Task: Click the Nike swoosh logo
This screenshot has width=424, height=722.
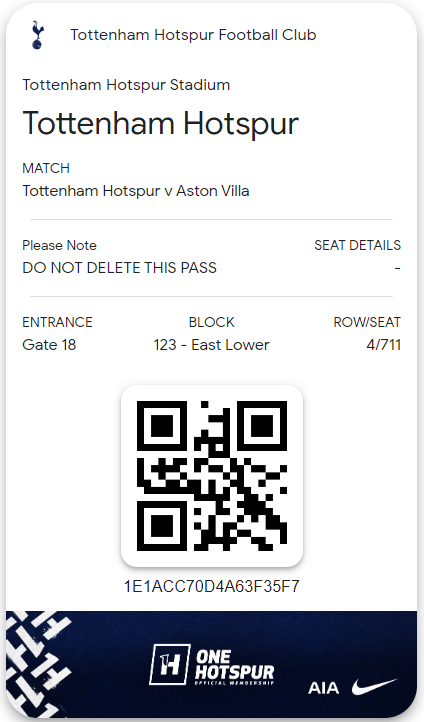Action: pos(374,686)
